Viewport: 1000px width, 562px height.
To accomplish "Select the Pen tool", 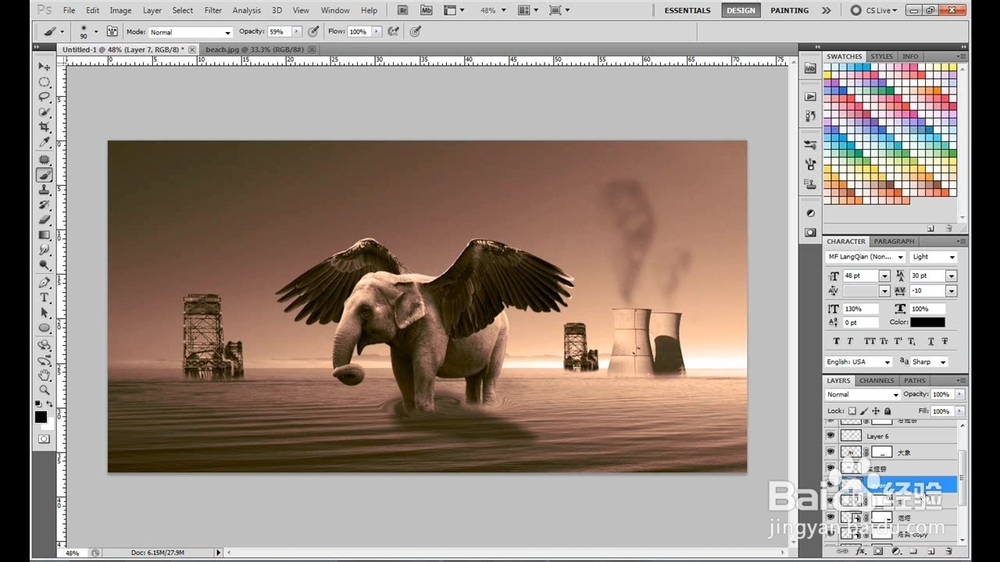I will pyautogui.click(x=44, y=283).
